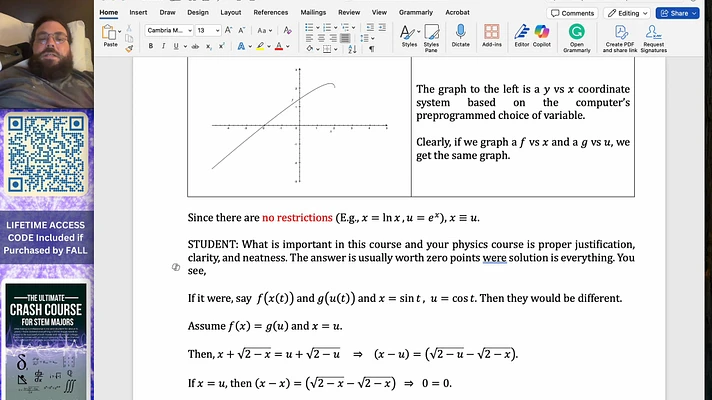Increase paragraph indent
Viewport: 712px width, 400px height.
(382, 28)
